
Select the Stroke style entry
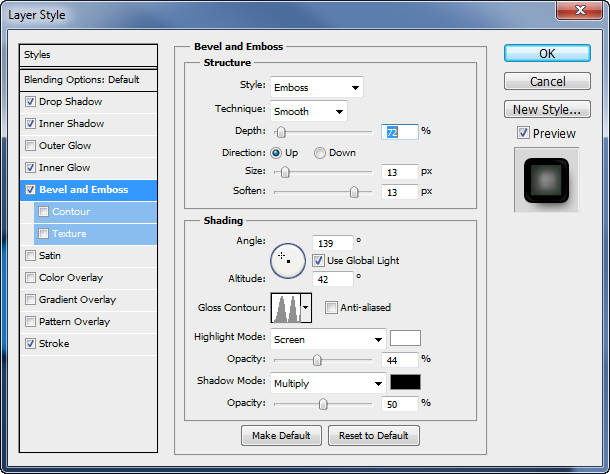tap(88, 344)
